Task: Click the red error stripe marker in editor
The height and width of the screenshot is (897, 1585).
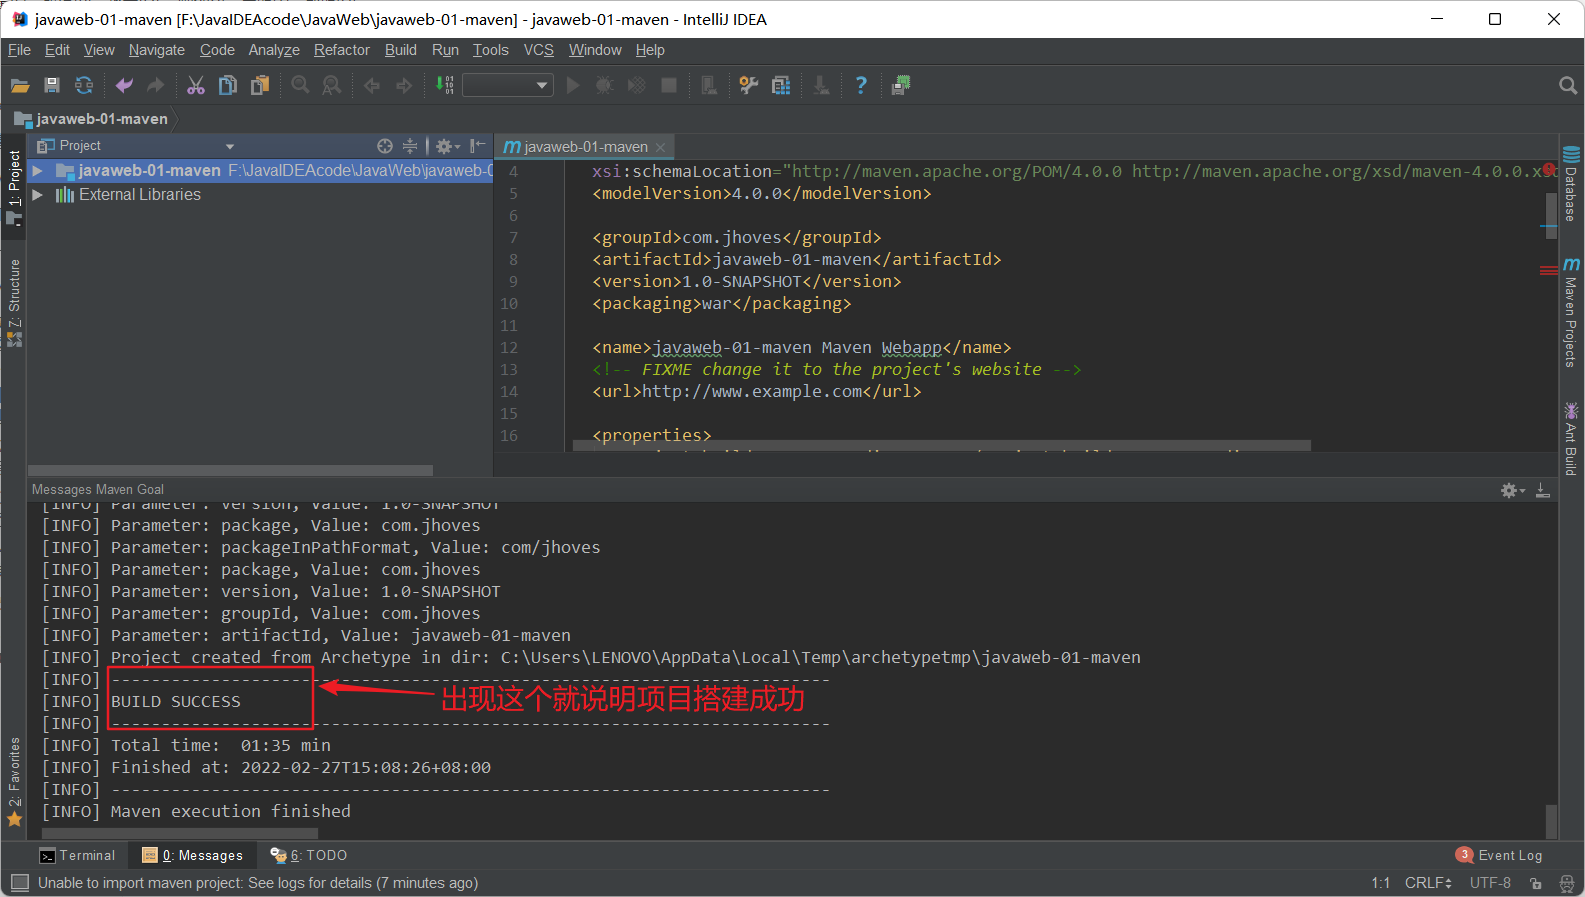Action: 1549,270
